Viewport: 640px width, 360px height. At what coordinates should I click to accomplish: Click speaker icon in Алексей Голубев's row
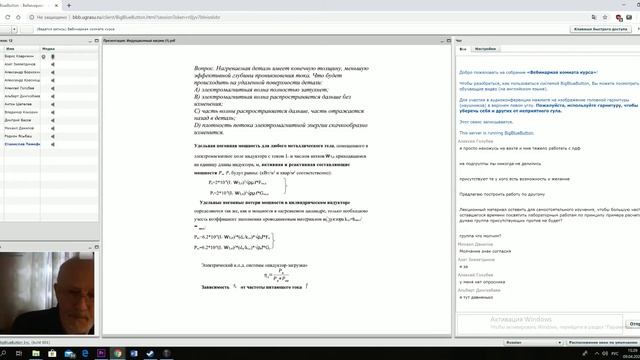click(53, 88)
